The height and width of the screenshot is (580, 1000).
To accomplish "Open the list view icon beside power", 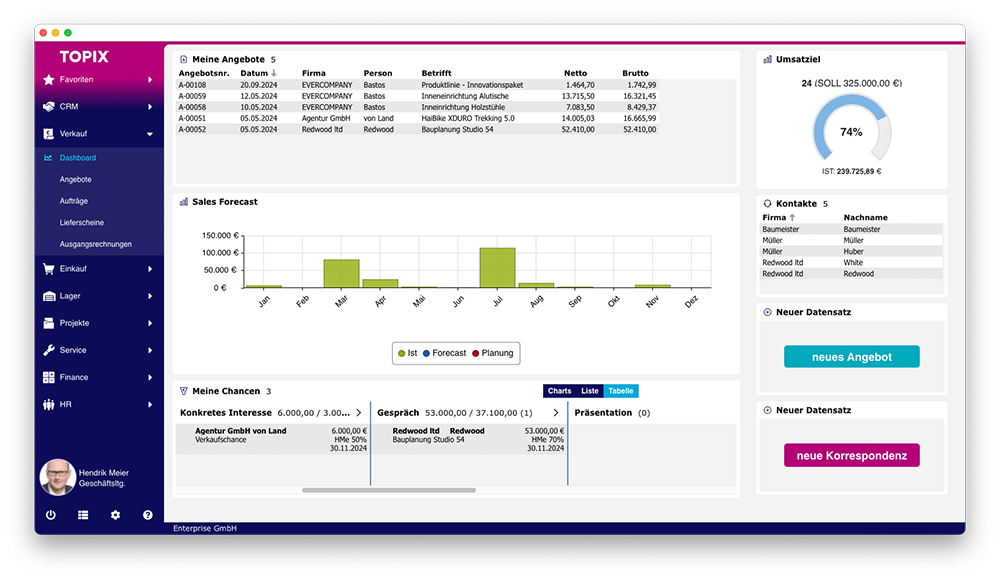I will pos(83,515).
